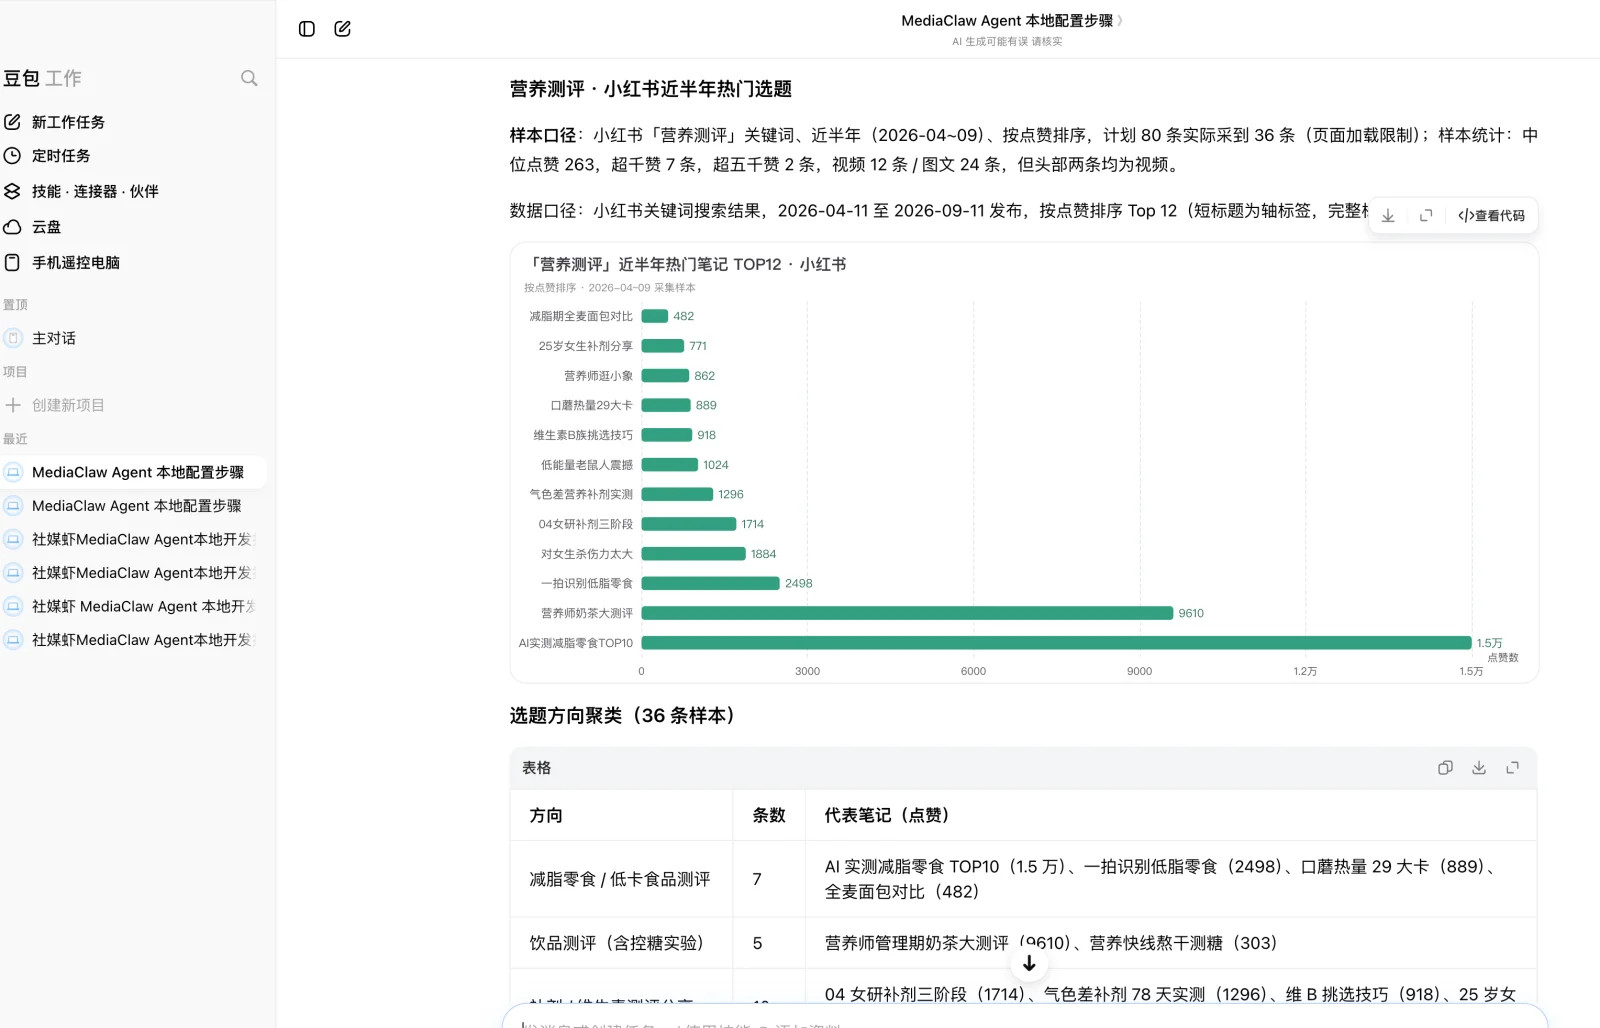Open the sidebar search
Screen dimensions: 1600x1028
click(x=249, y=78)
